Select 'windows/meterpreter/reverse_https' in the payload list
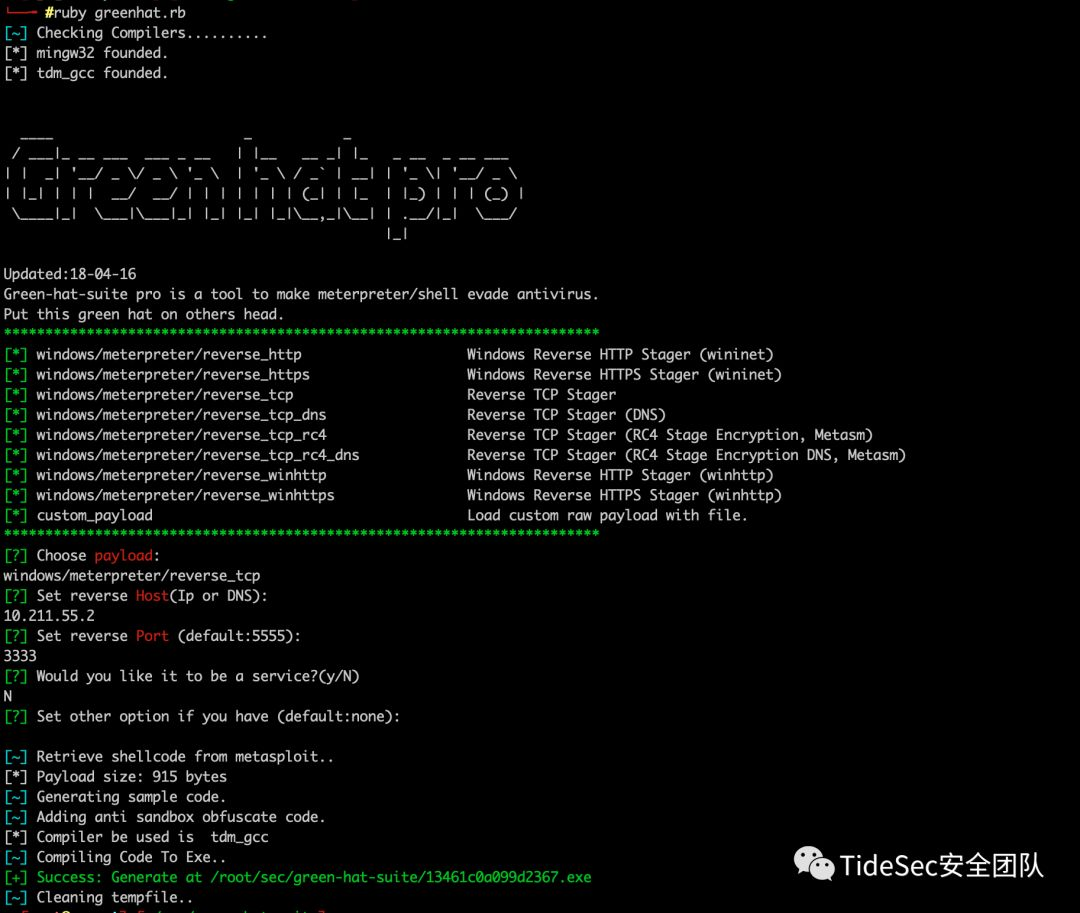Screen dimensions: 1080x913 173,374
